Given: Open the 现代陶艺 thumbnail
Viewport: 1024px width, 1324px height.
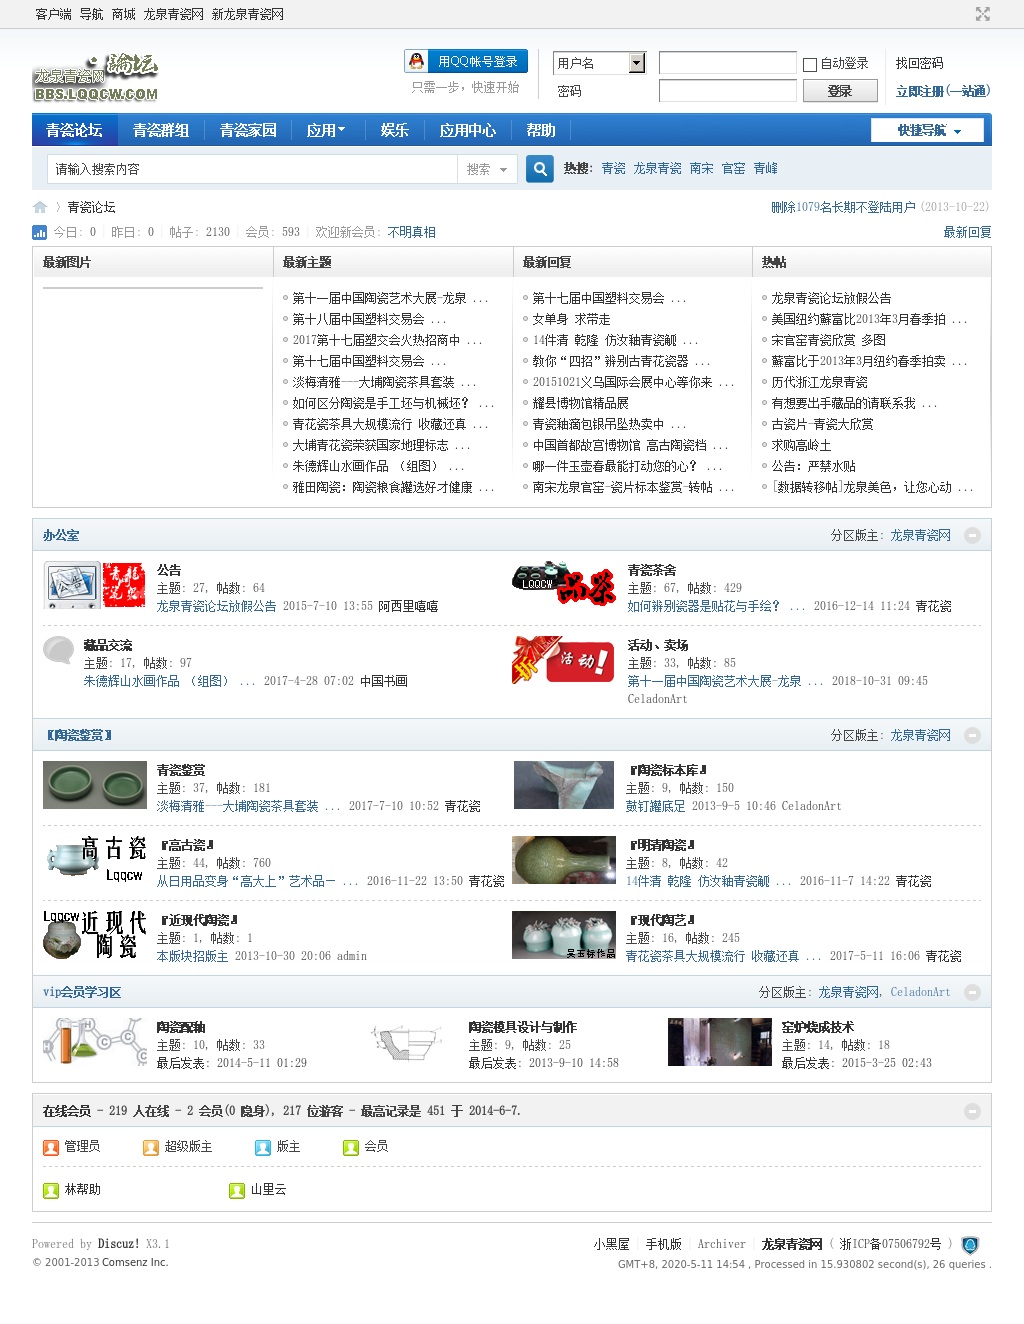Looking at the screenshot, I should click(x=563, y=935).
